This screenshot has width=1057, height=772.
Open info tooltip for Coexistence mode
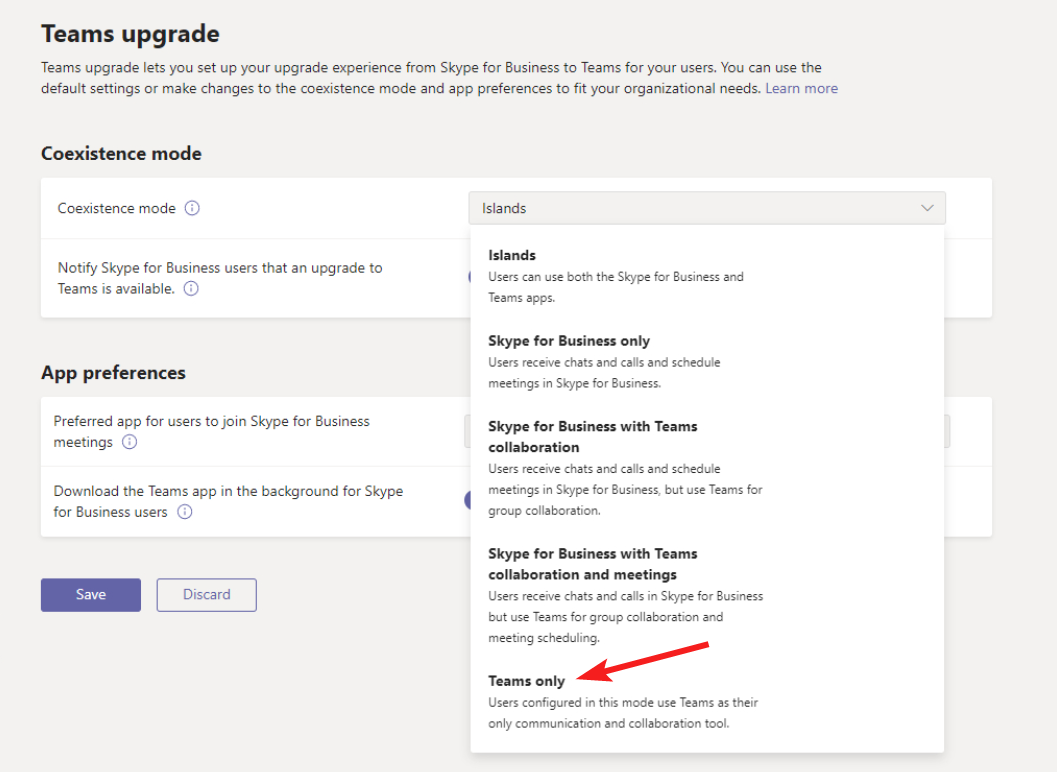click(192, 208)
